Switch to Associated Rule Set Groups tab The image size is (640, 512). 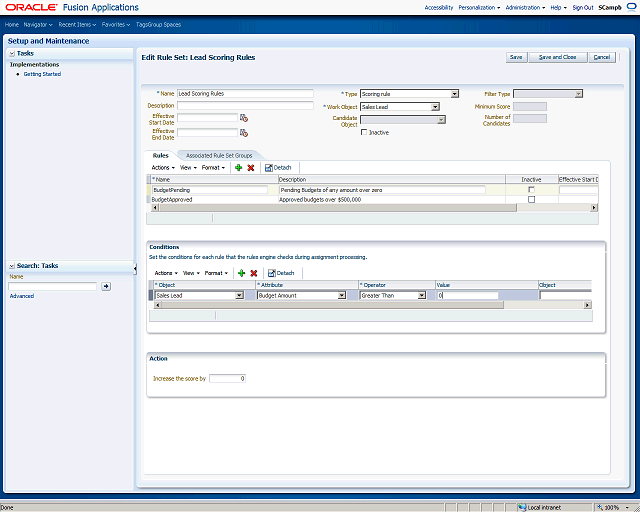point(219,156)
